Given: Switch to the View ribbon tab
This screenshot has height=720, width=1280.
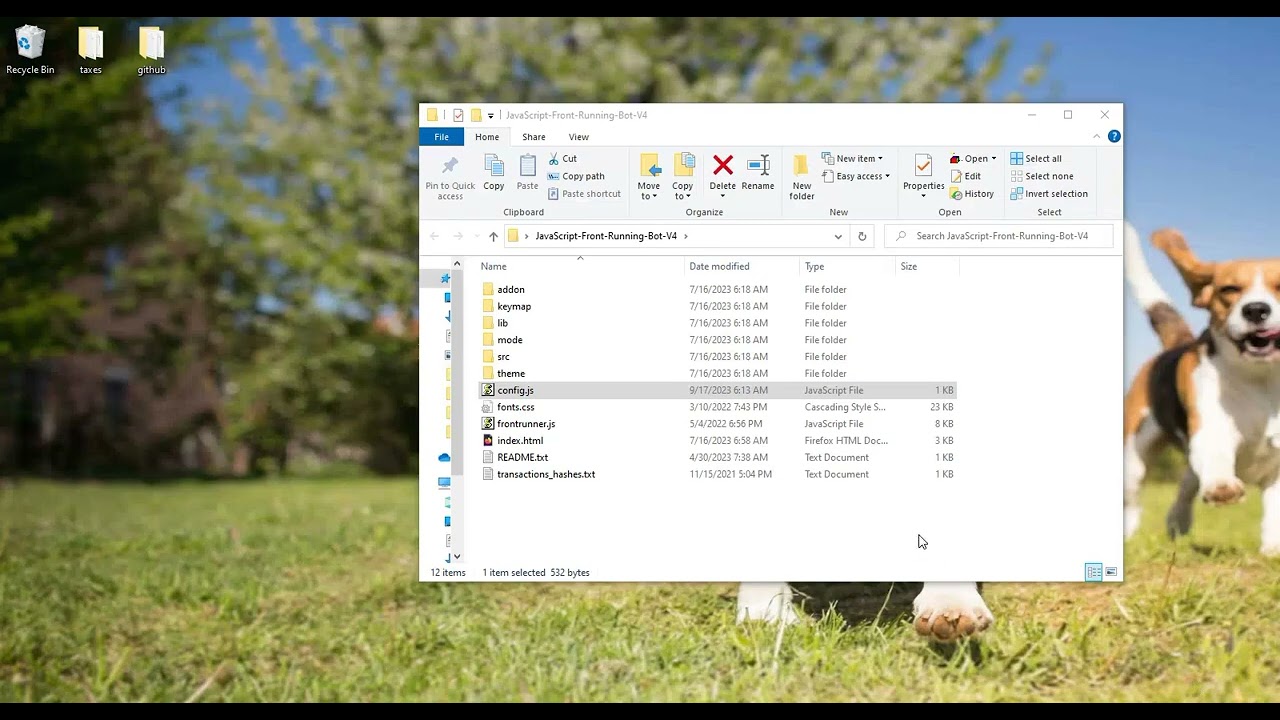Looking at the screenshot, I should click(x=579, y=137).
